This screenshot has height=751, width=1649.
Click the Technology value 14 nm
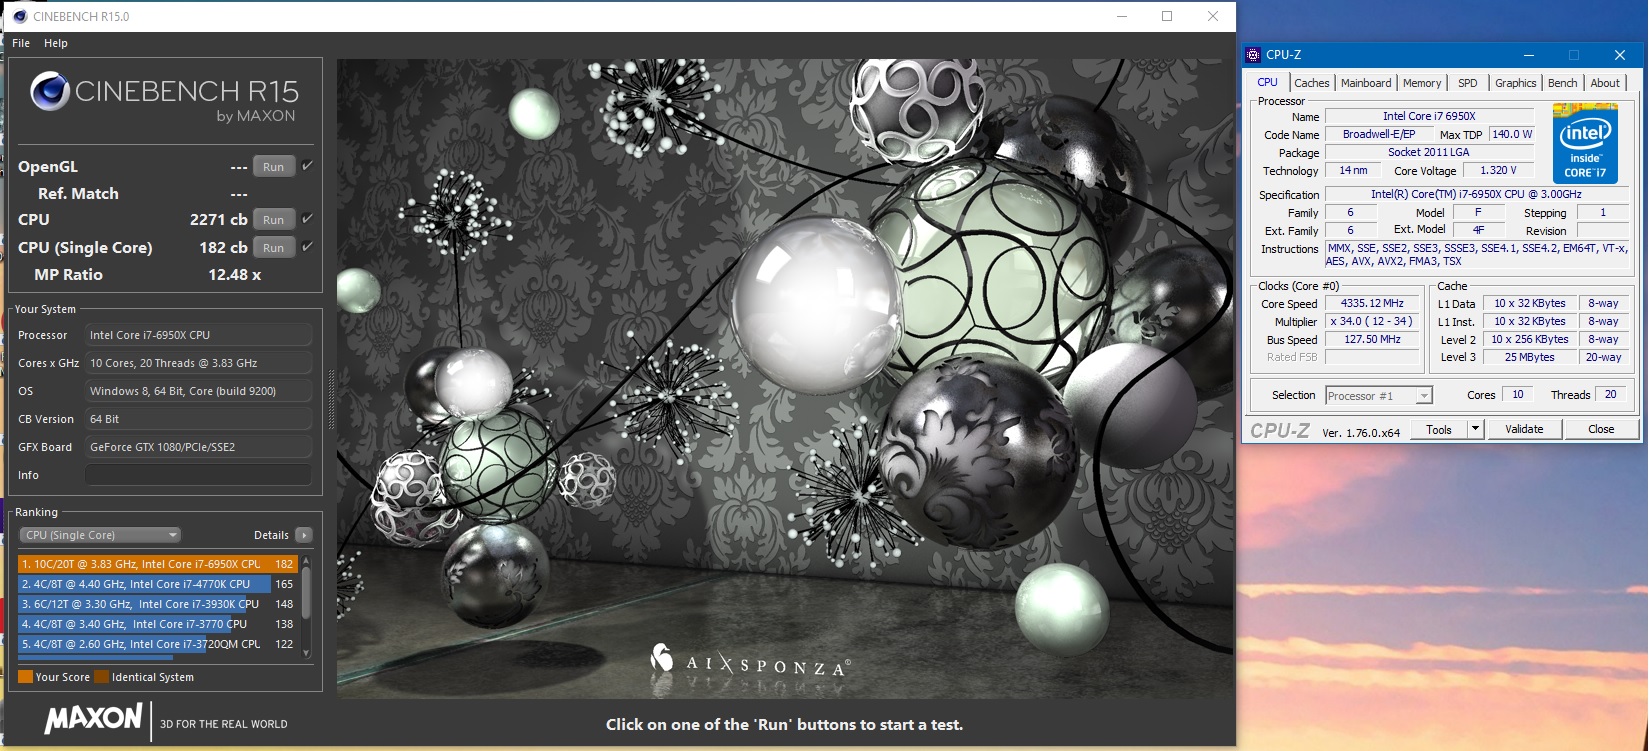coord(1353,170)
